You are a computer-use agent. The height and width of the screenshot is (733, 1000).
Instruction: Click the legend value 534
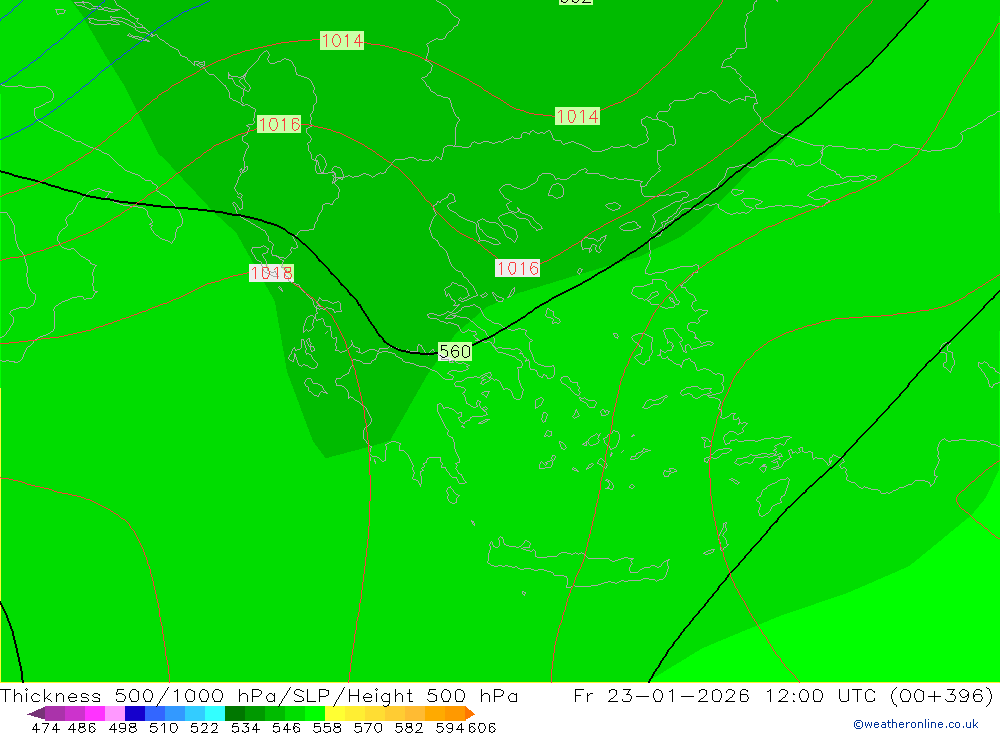[x=246, y=728]
